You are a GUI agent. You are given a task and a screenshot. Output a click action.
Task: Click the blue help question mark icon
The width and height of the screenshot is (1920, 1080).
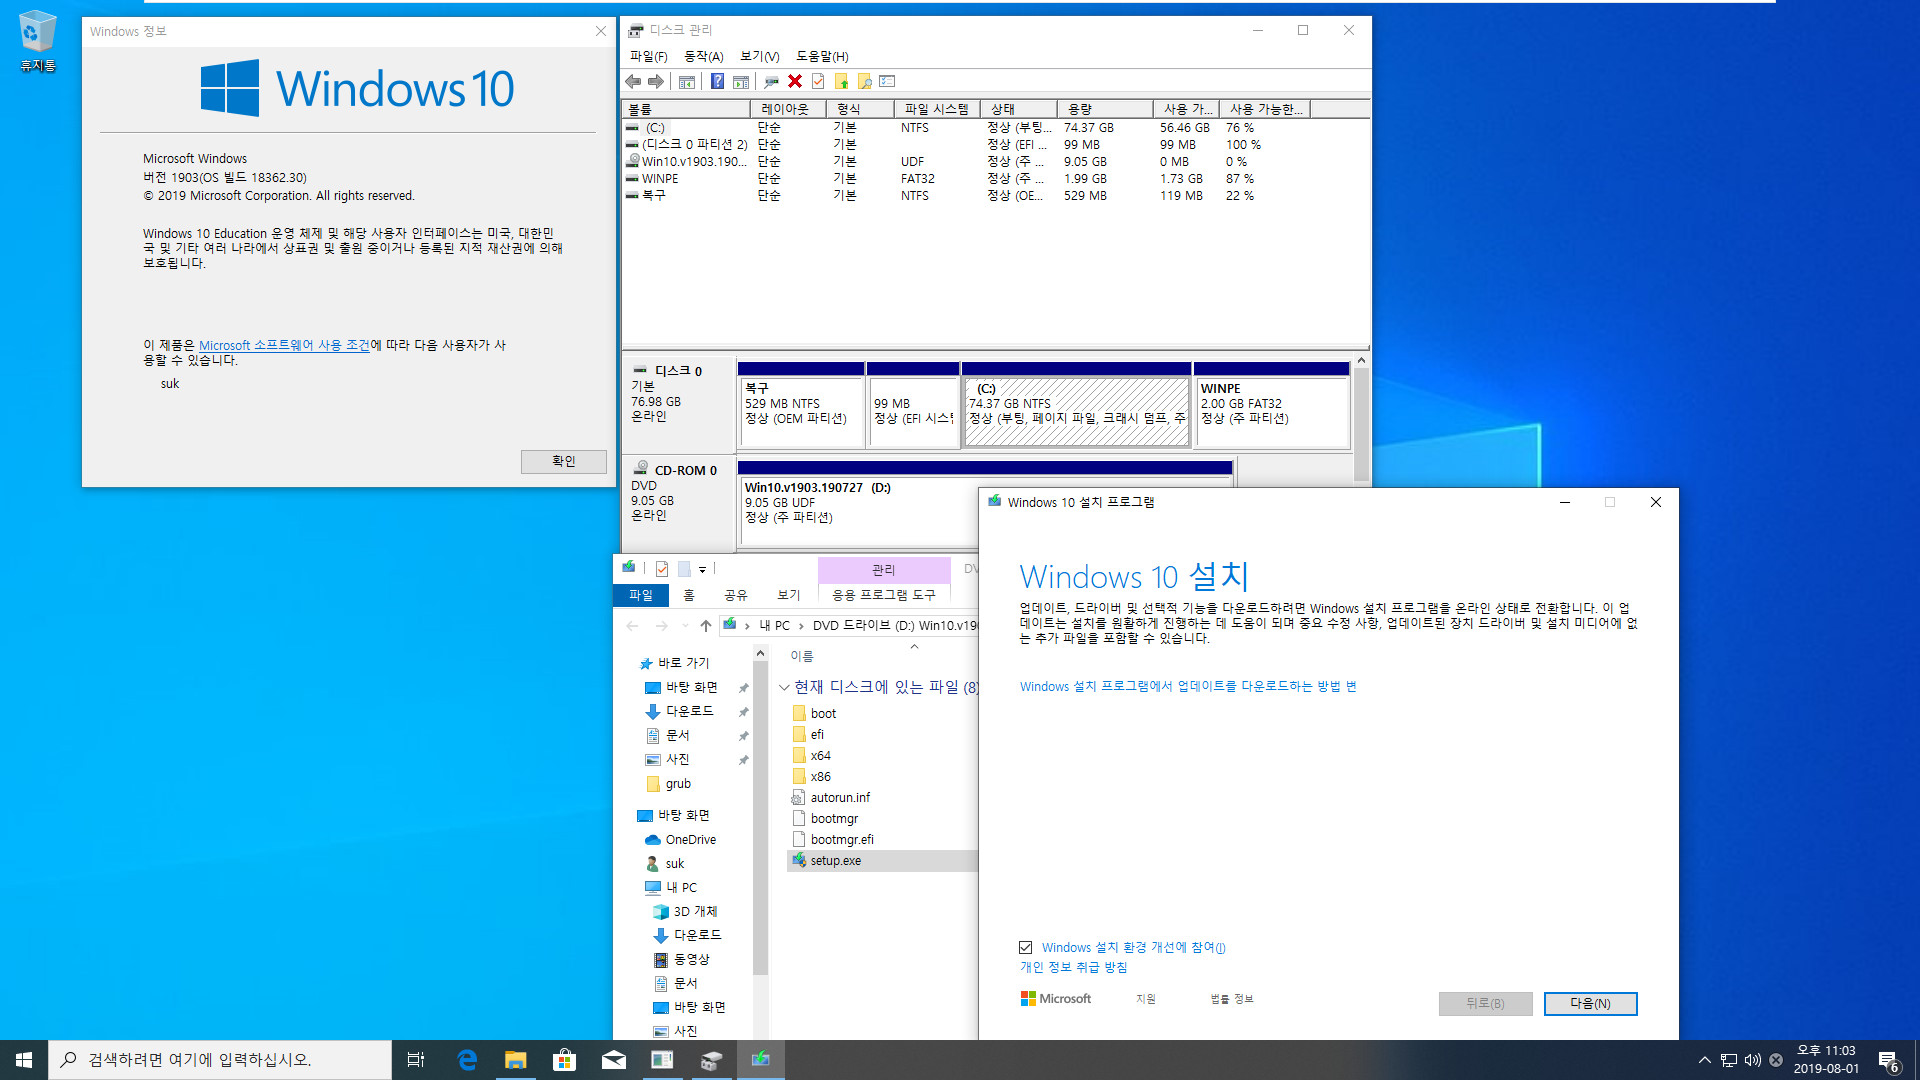717,81
